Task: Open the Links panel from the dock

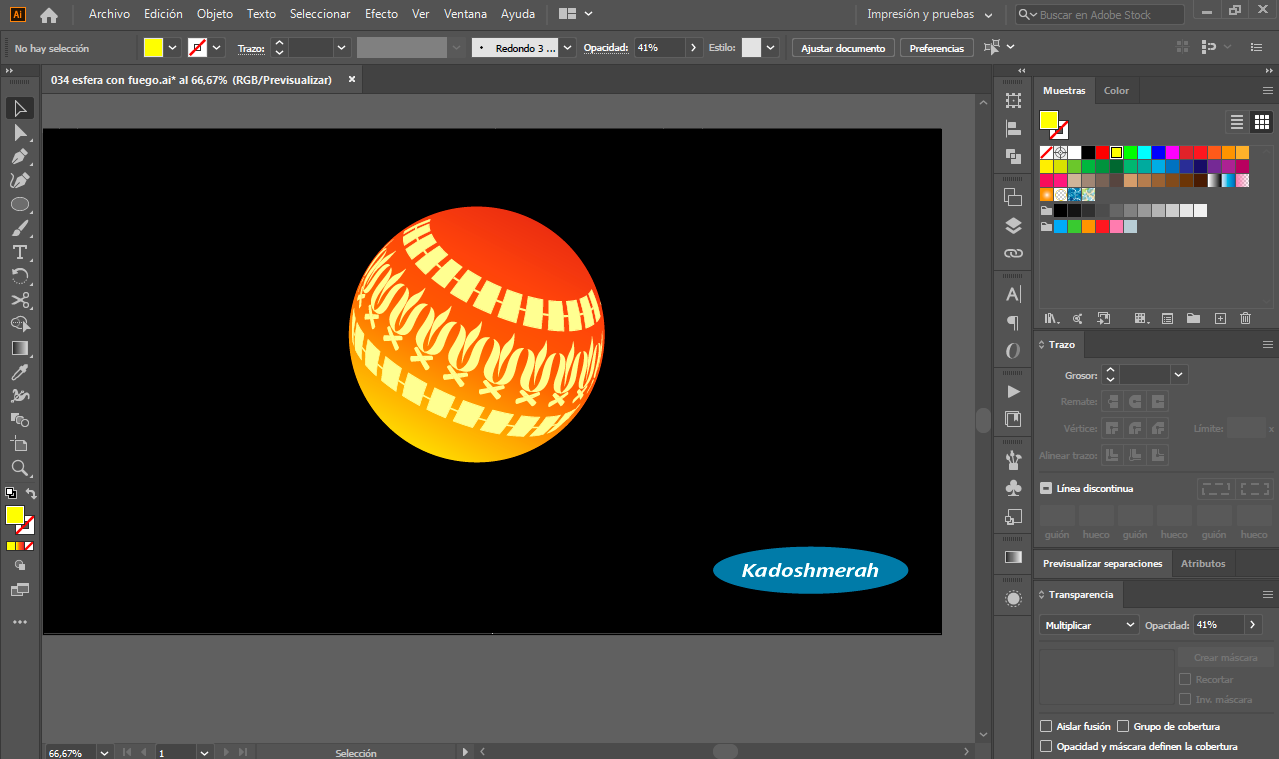Action: tap(1013, 254)
